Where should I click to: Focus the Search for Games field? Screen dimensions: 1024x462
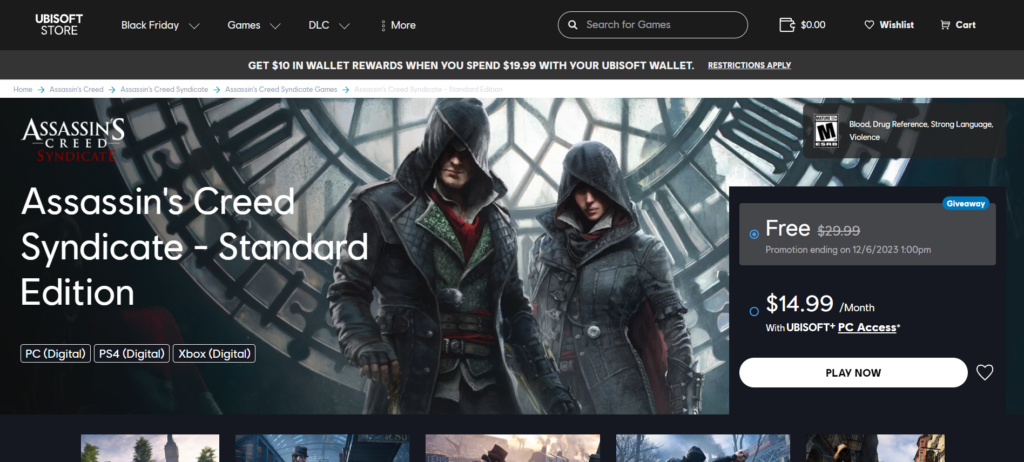coord(652,25)
